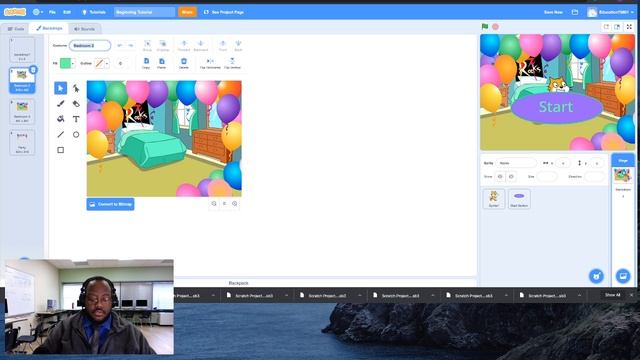
Task: Open Tutorials from the menu bar
Action: [x=94, y=12]
